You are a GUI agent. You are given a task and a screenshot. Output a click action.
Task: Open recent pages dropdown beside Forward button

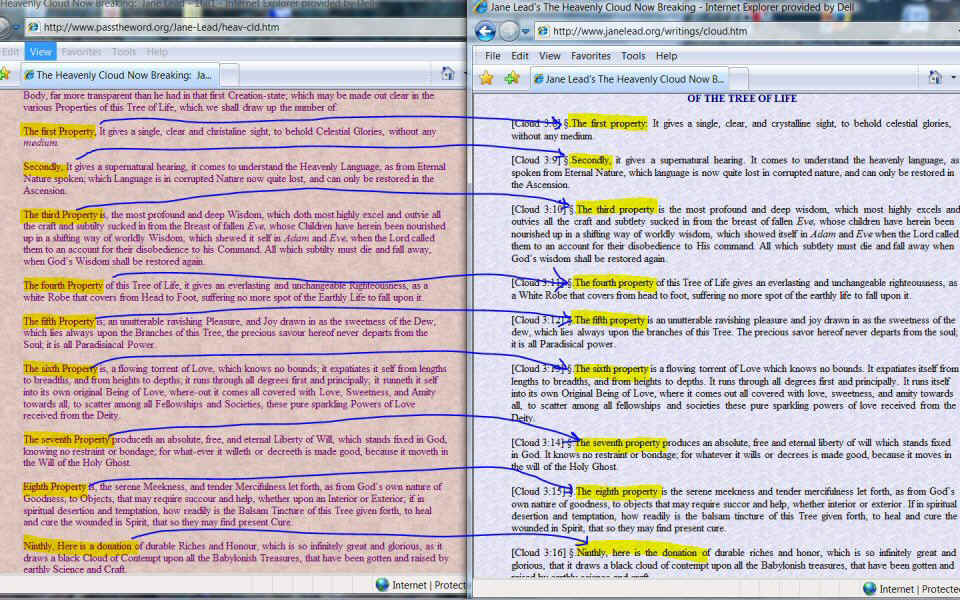525,31
